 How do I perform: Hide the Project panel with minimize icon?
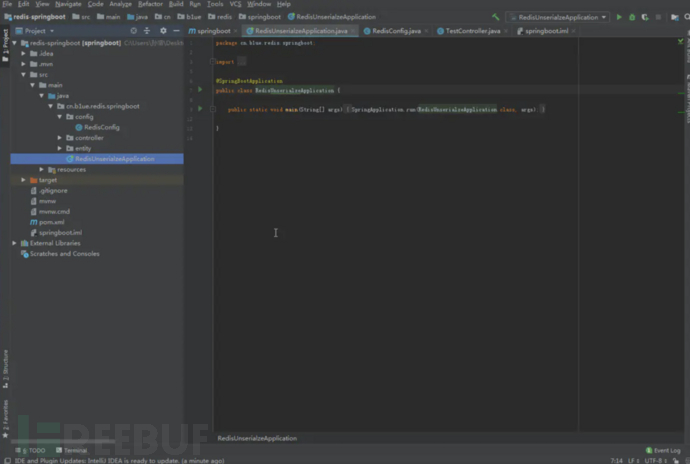coord(175,31)
